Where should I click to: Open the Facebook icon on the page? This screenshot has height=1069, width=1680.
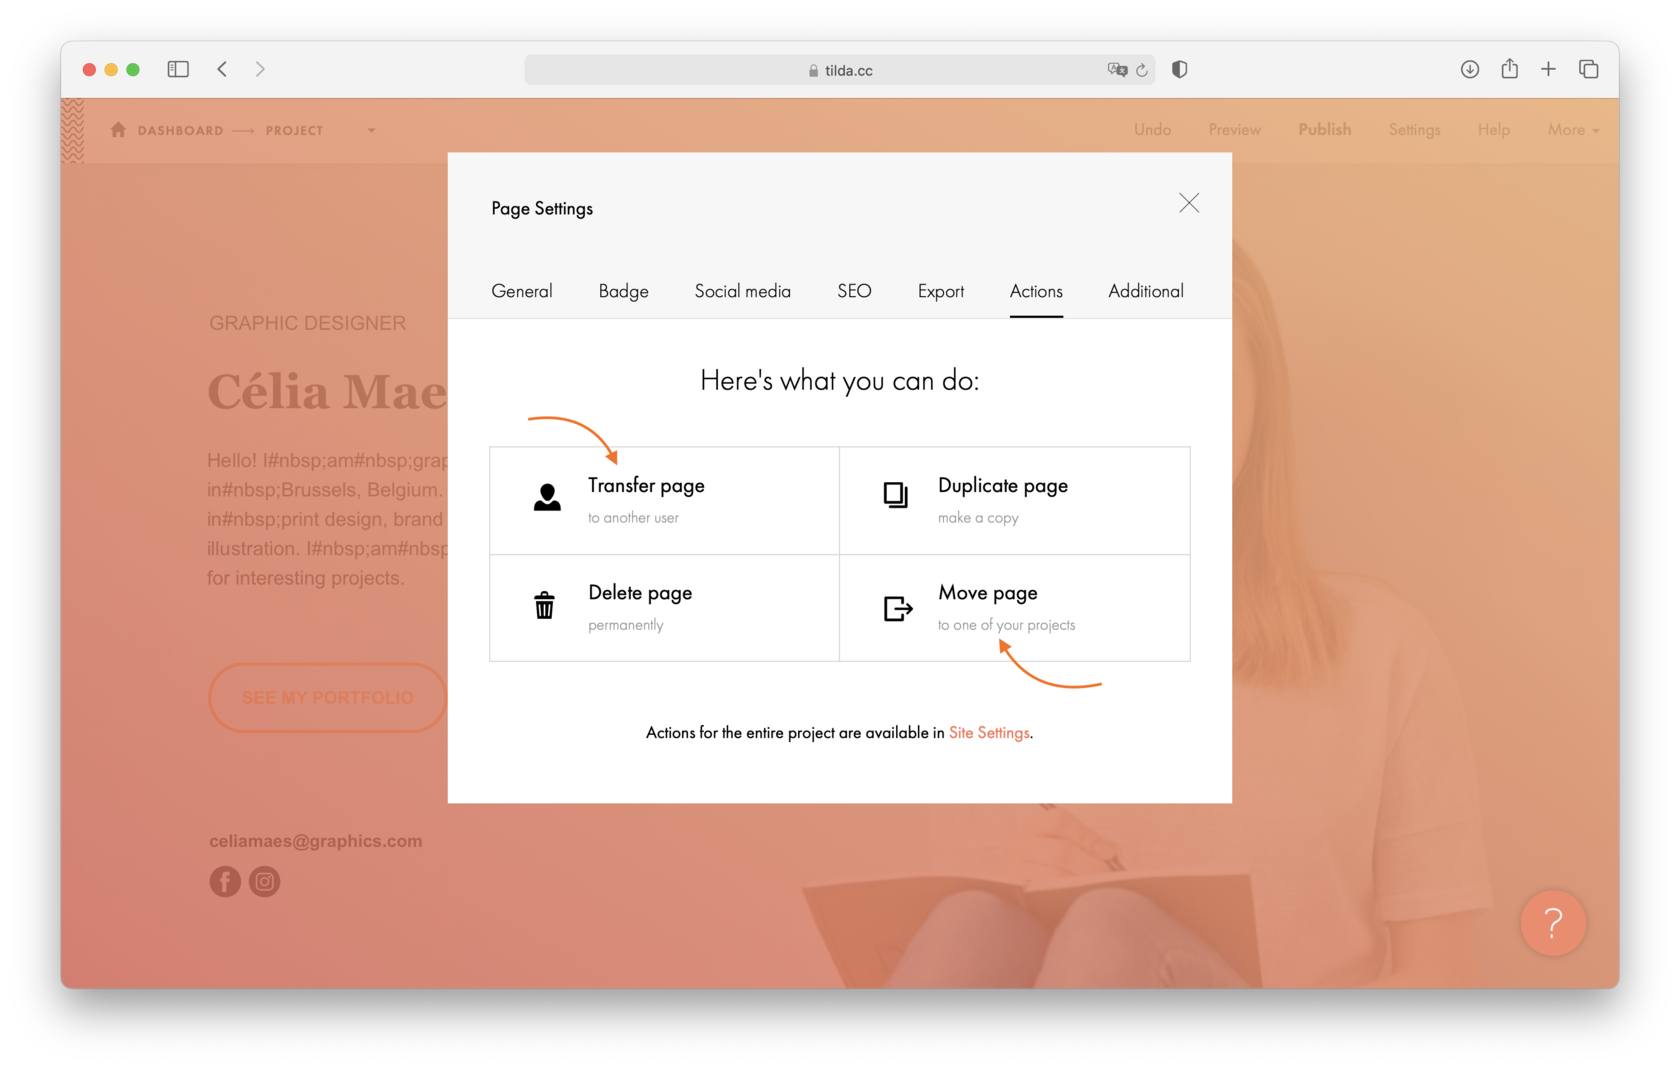(224, 881)
